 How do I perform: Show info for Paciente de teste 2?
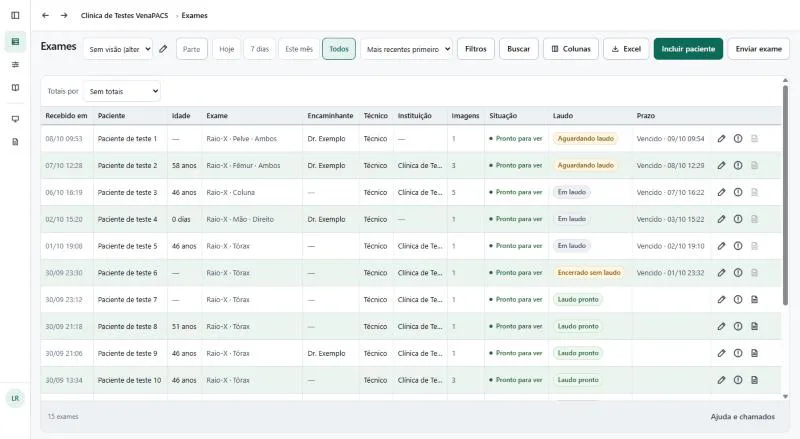point(738,165)
